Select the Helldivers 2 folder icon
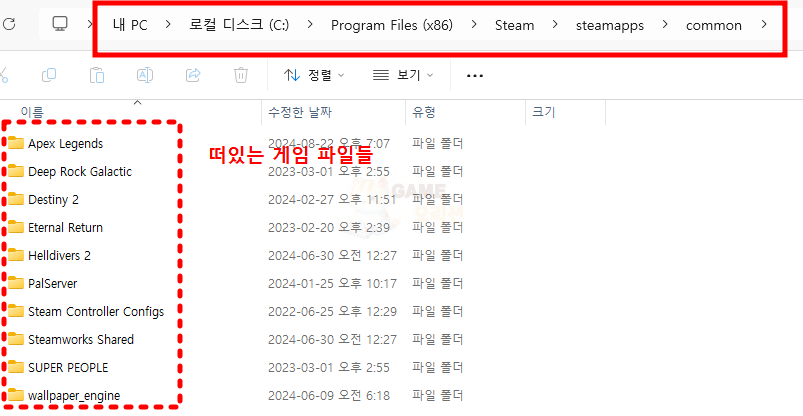 click(16, 255)
